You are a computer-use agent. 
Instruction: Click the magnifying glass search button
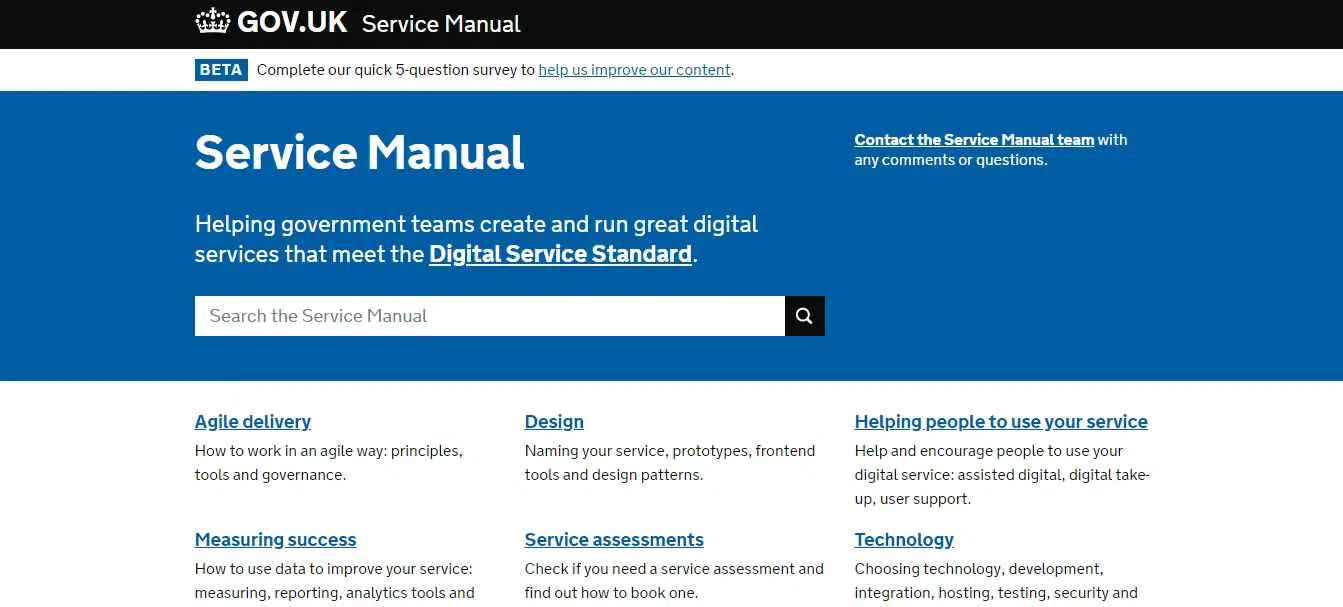coord(804,316)
